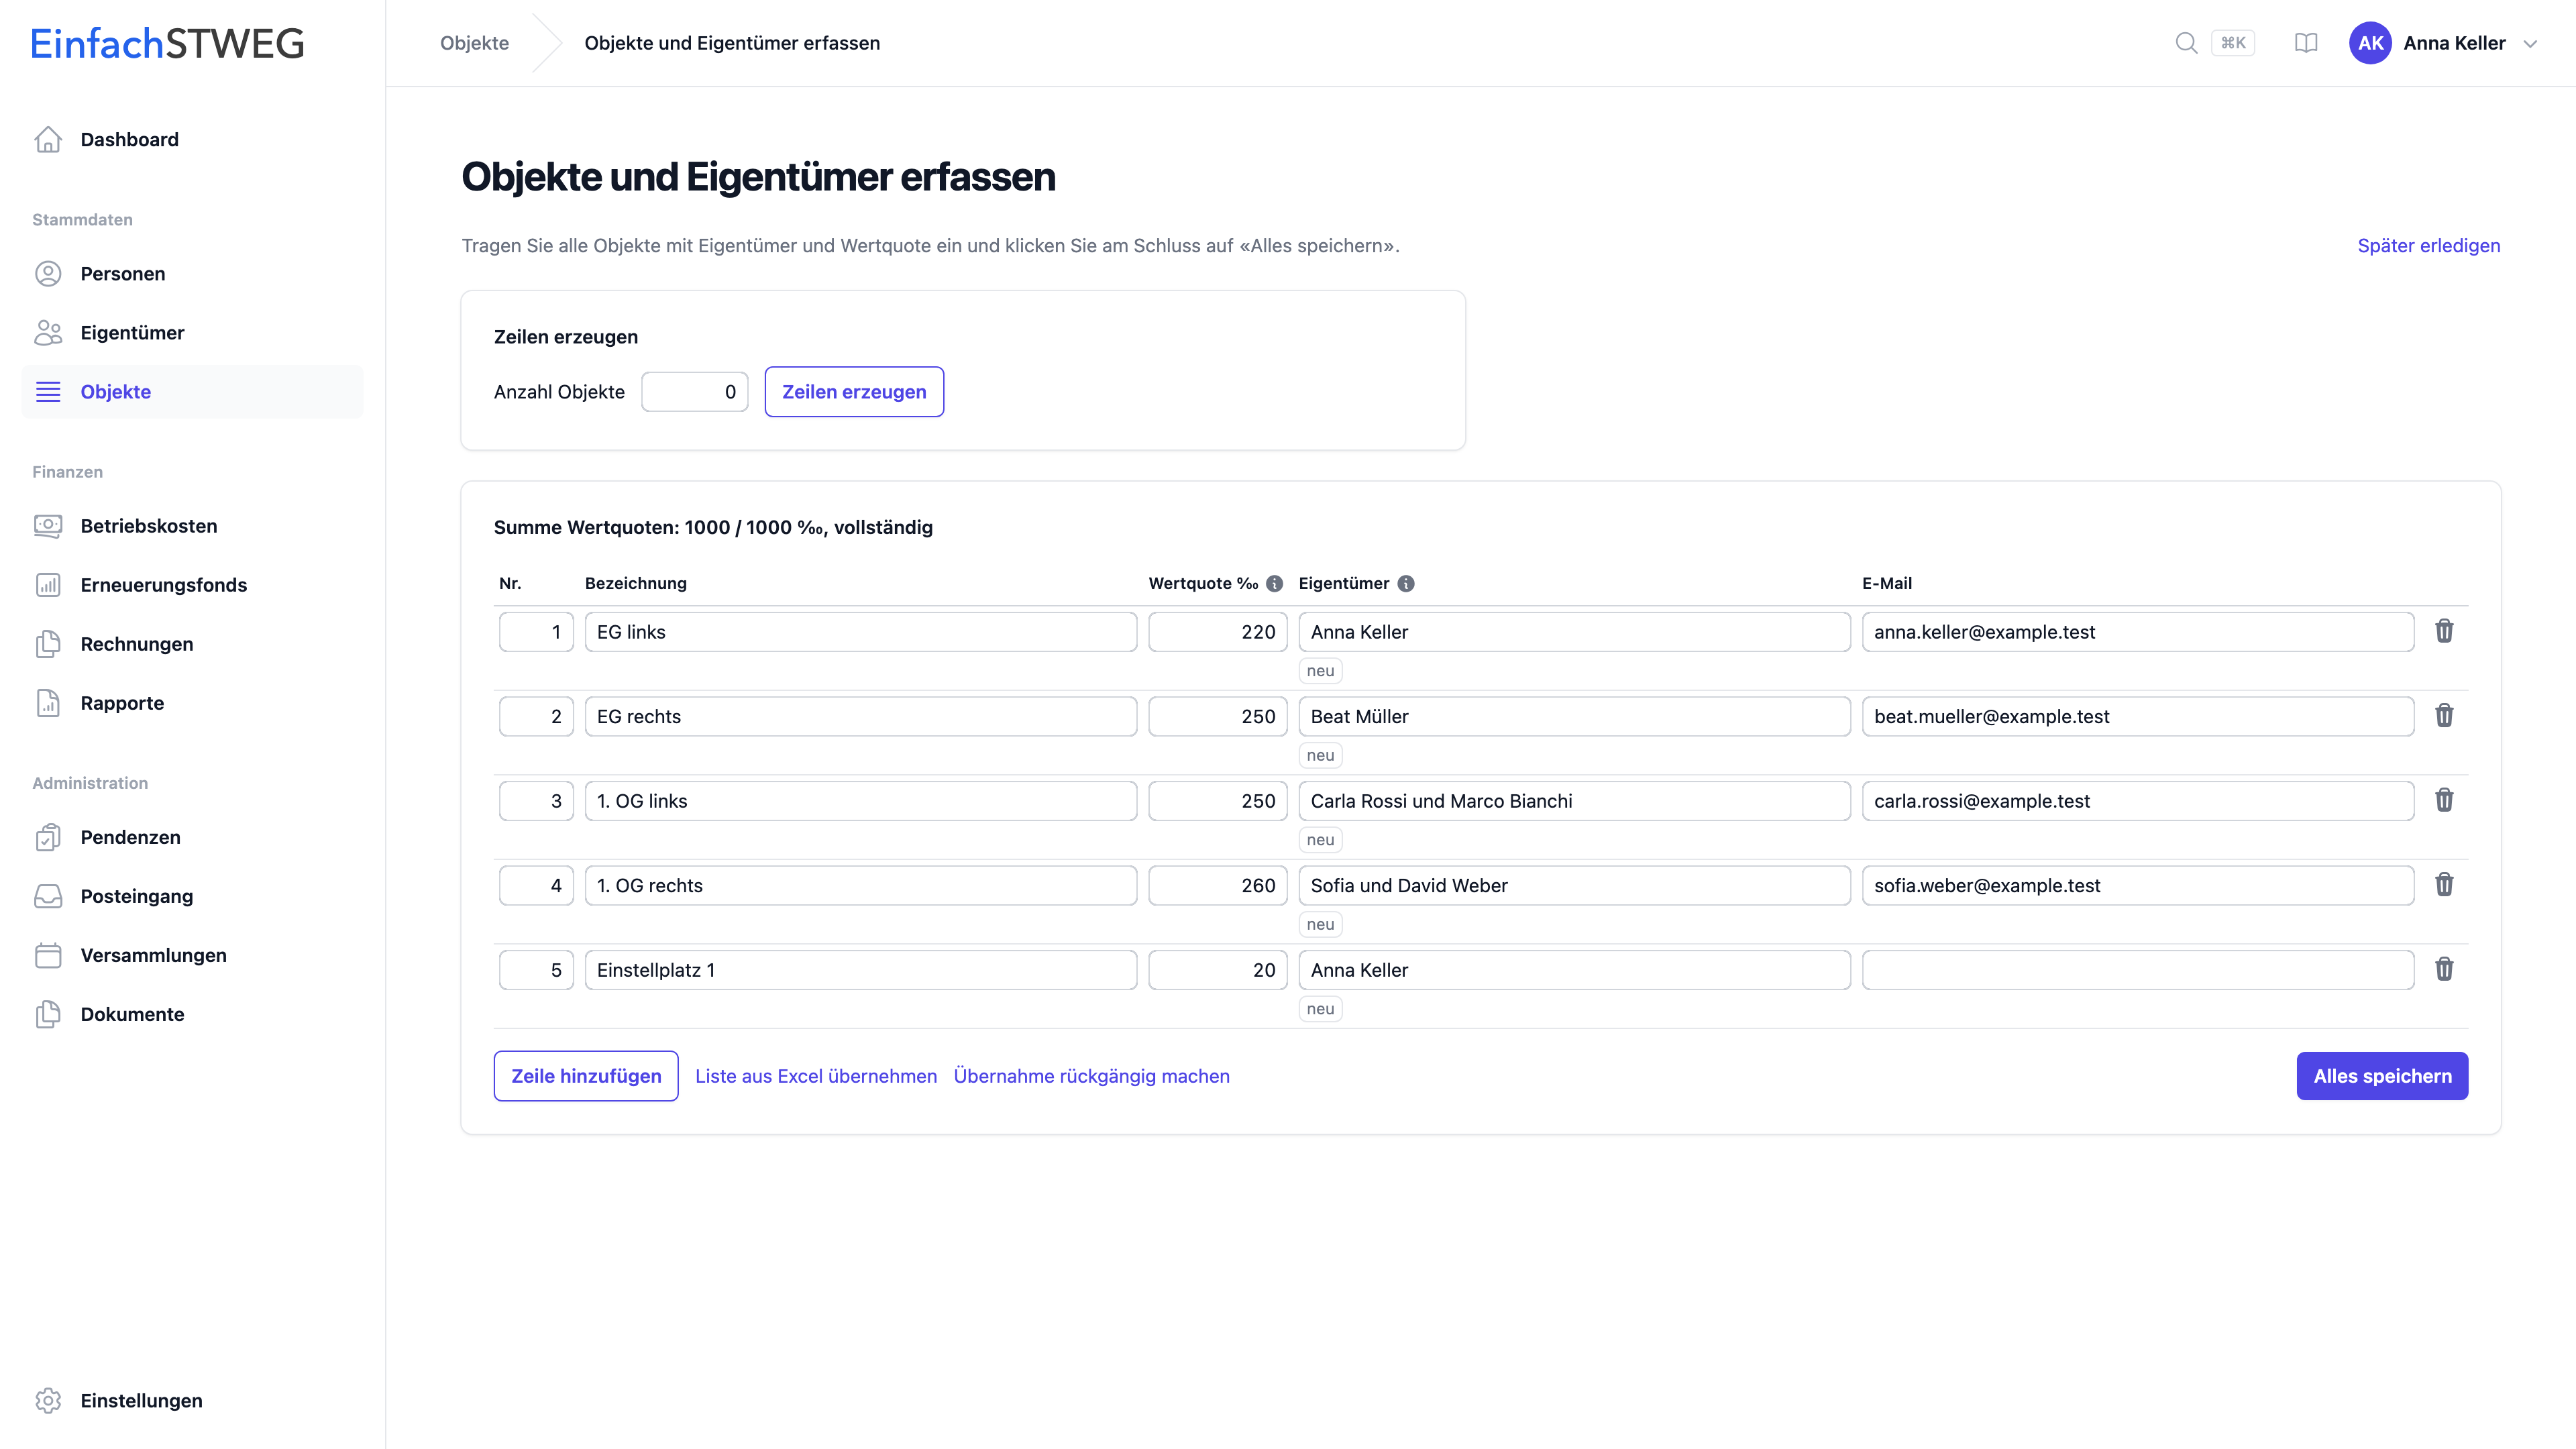Go to Personen in the sidebar
The height and width of the screenshot is (1449, 2576).
click(192, 274)
